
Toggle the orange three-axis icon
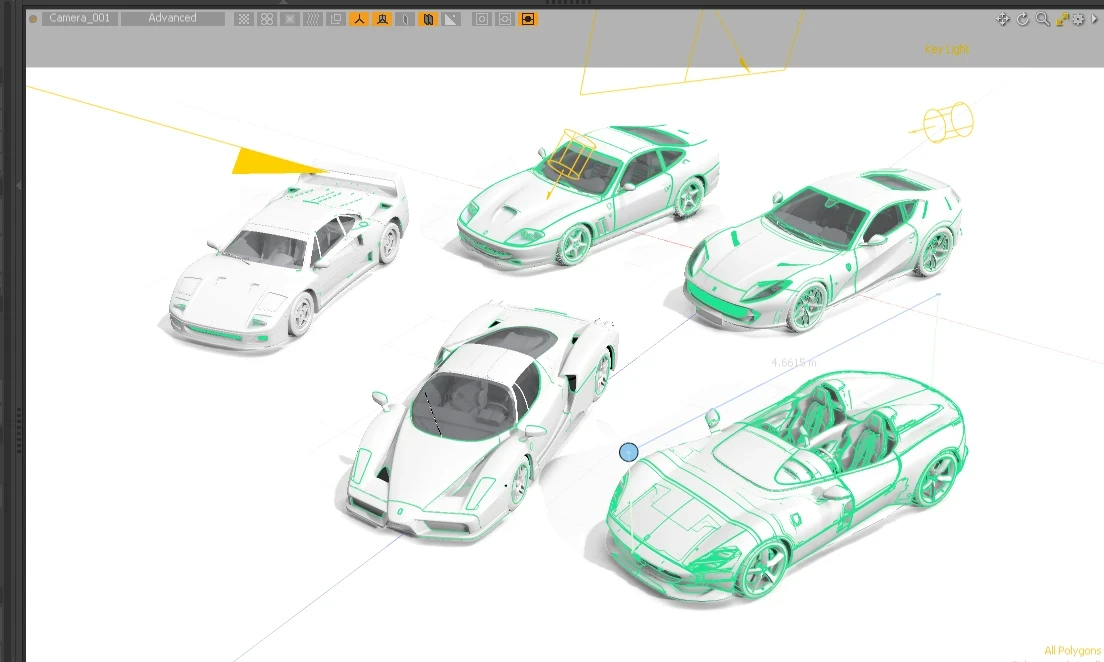(359, 19)
